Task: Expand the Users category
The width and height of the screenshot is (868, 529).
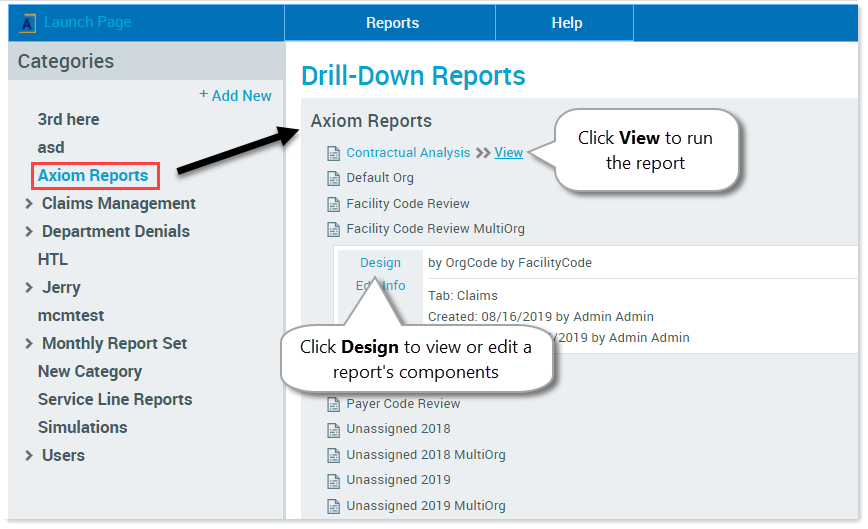Action: point(28,456)
